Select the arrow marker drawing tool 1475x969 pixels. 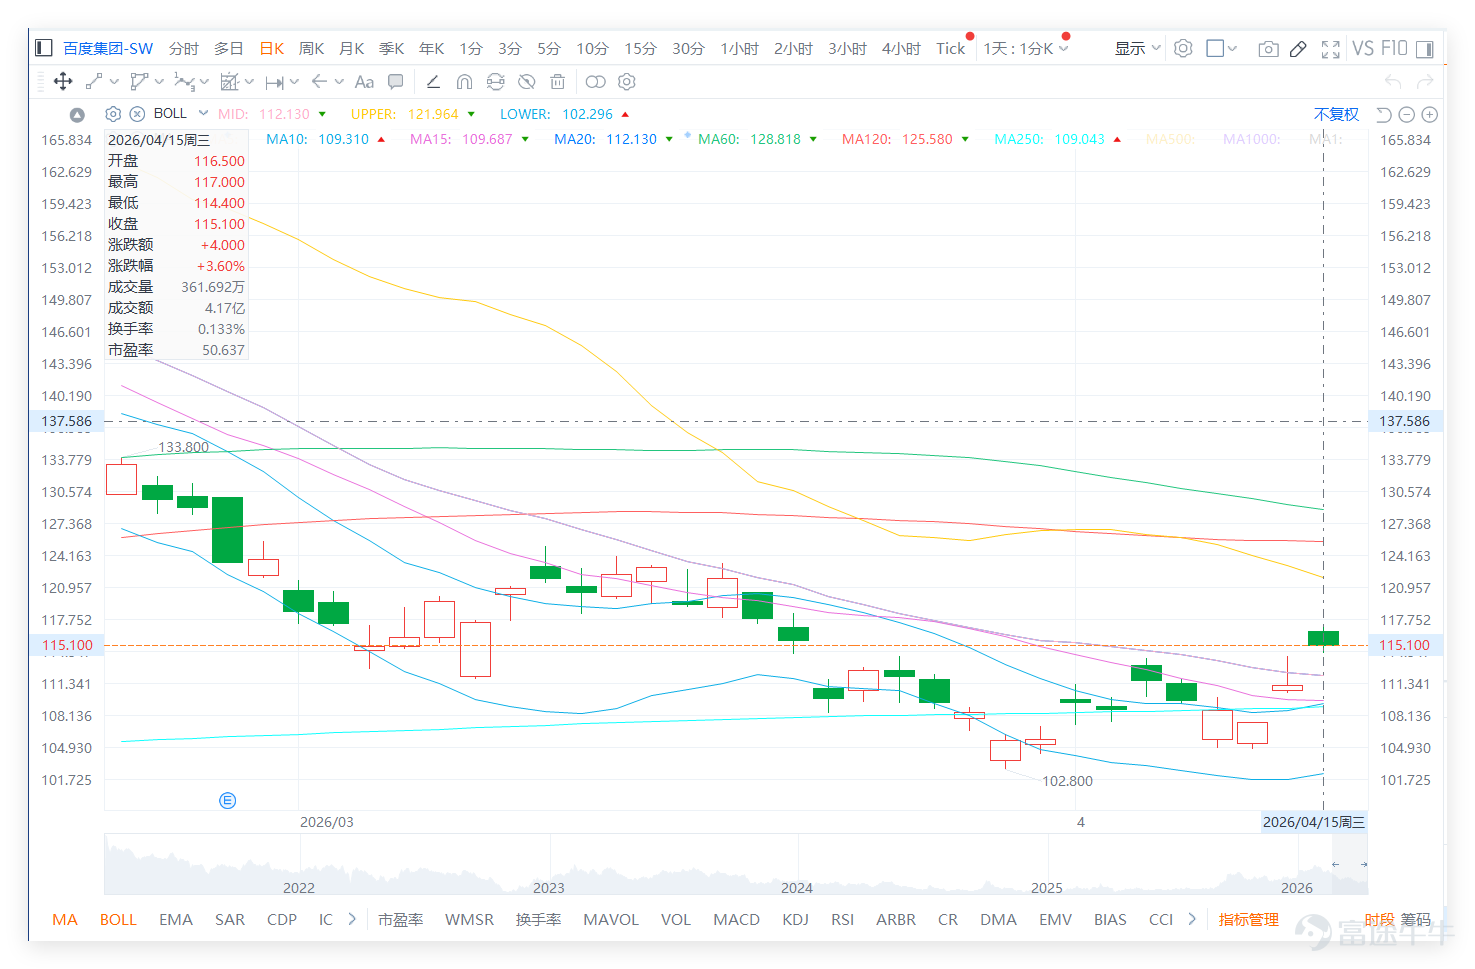[319, 82]
